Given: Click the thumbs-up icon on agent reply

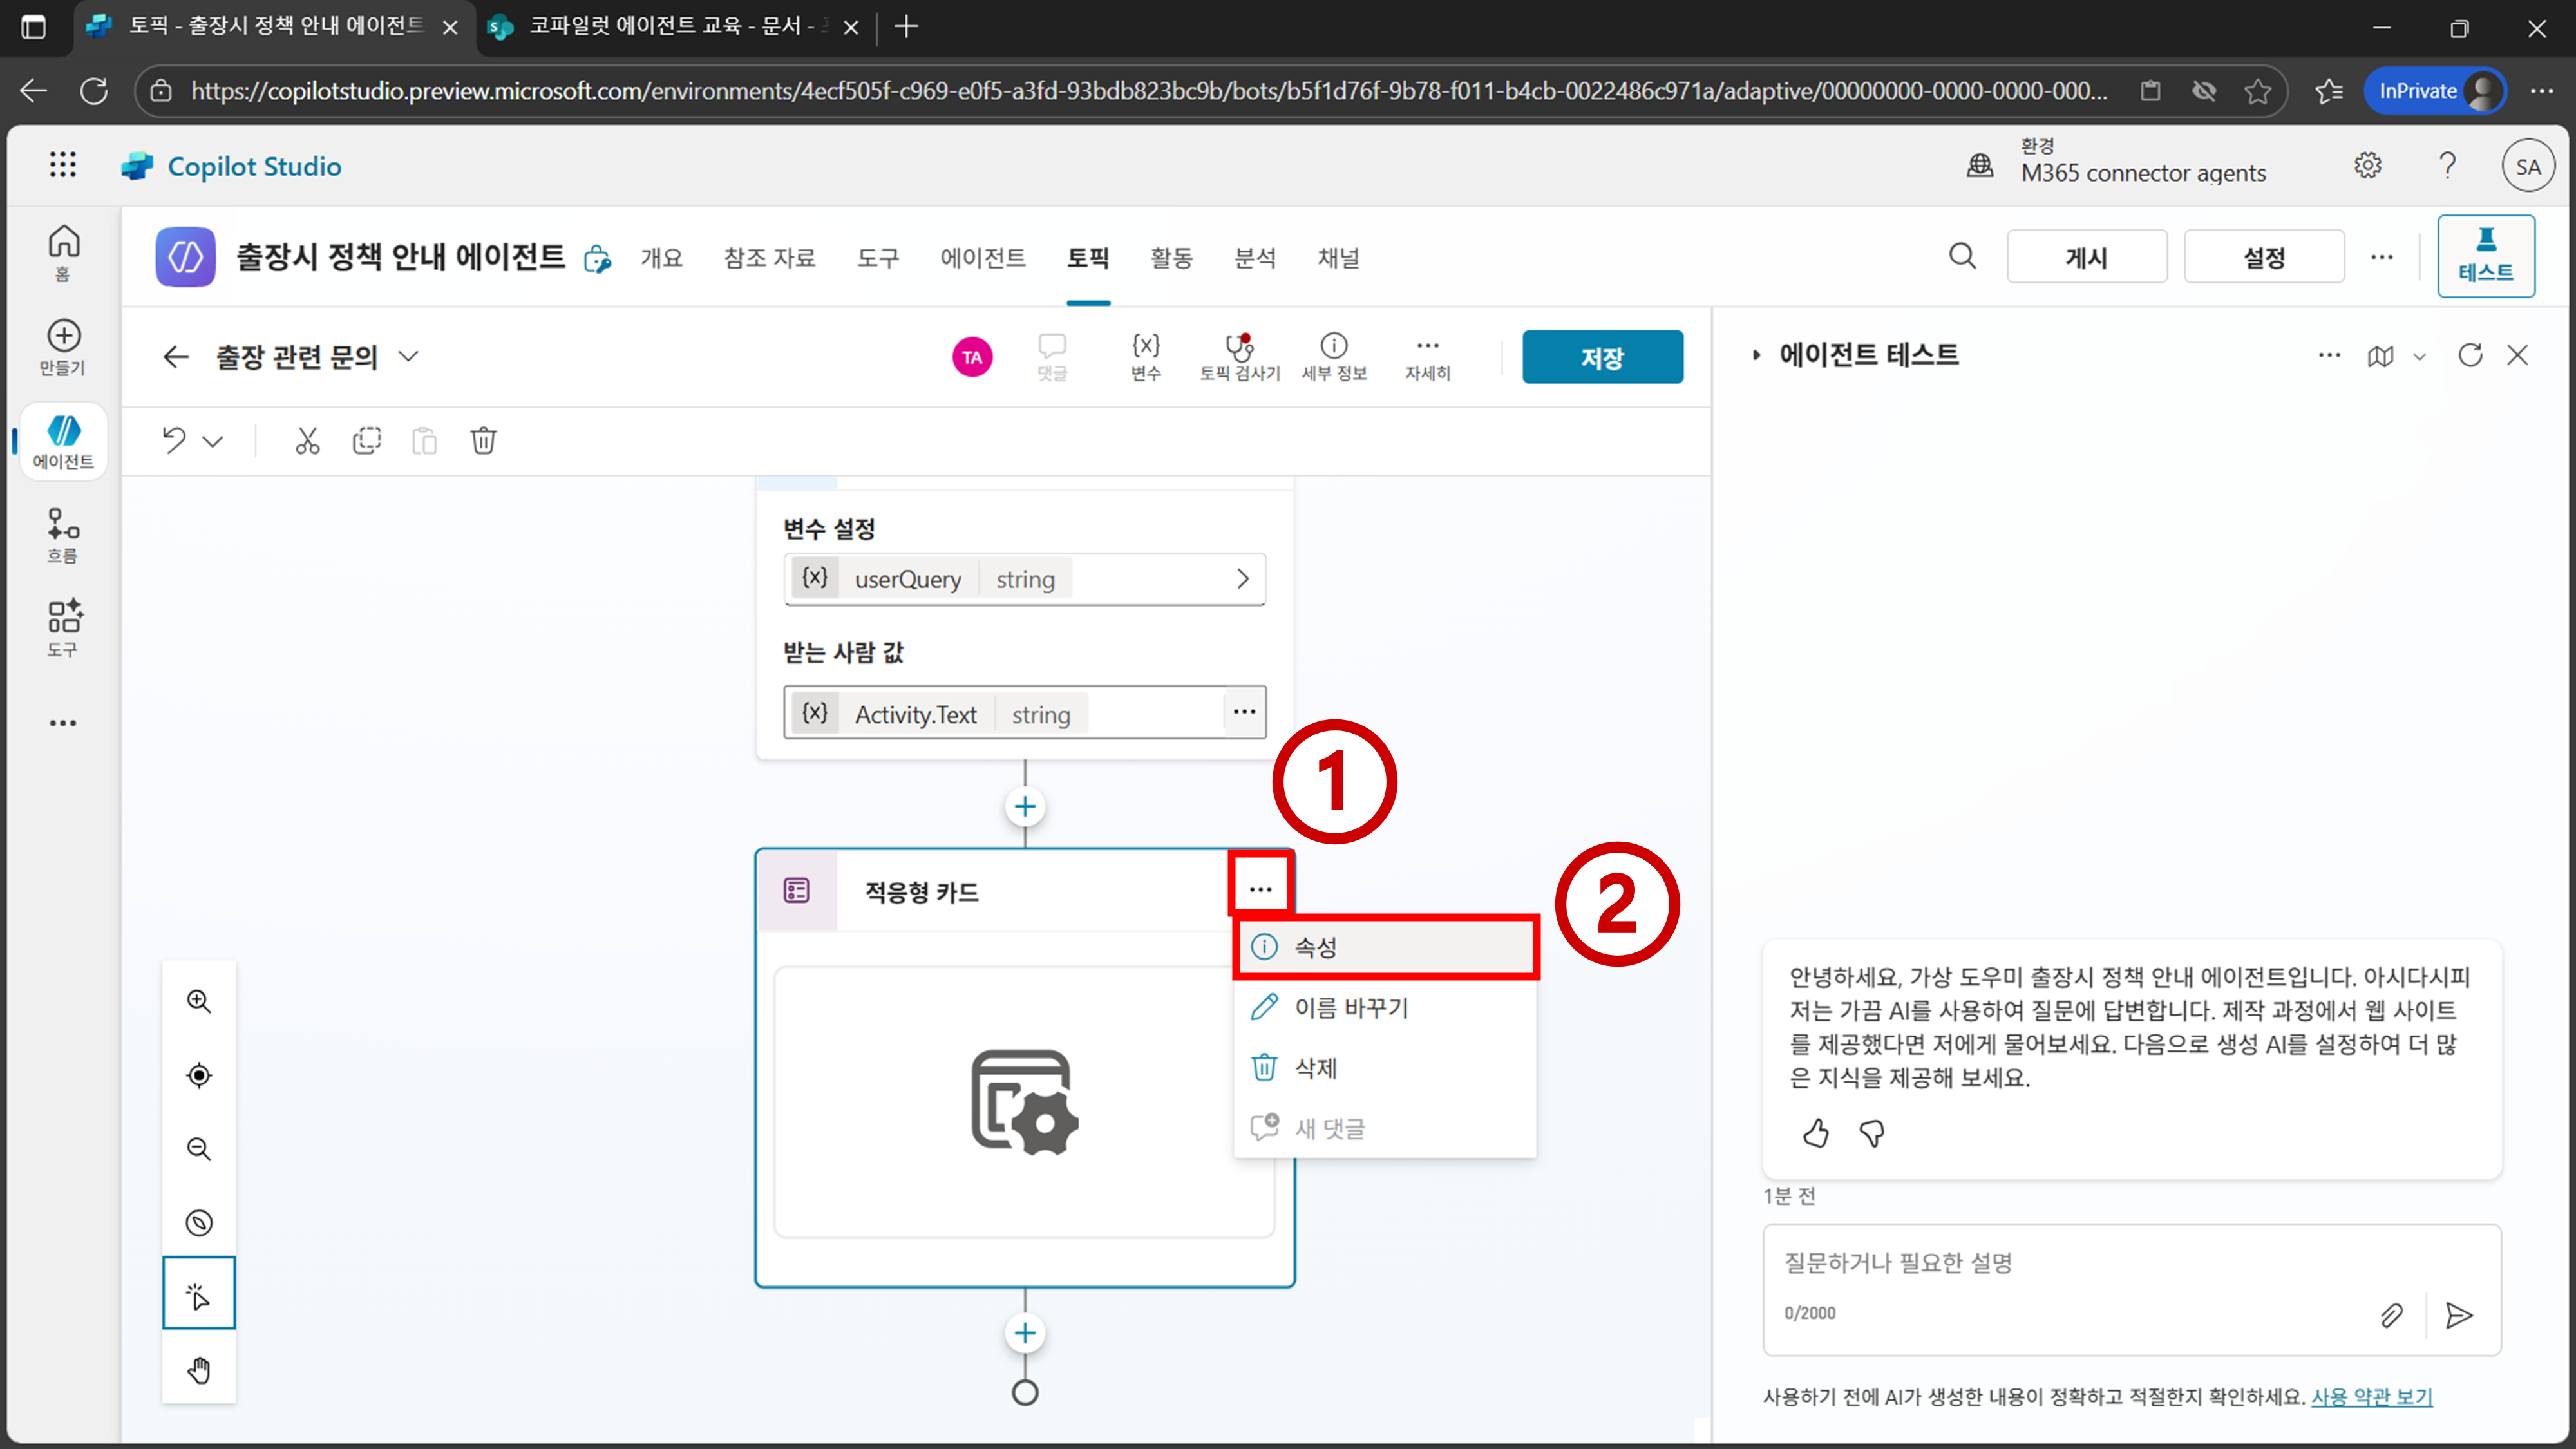Looking at the screenshot, I should pos(1815,1133).
